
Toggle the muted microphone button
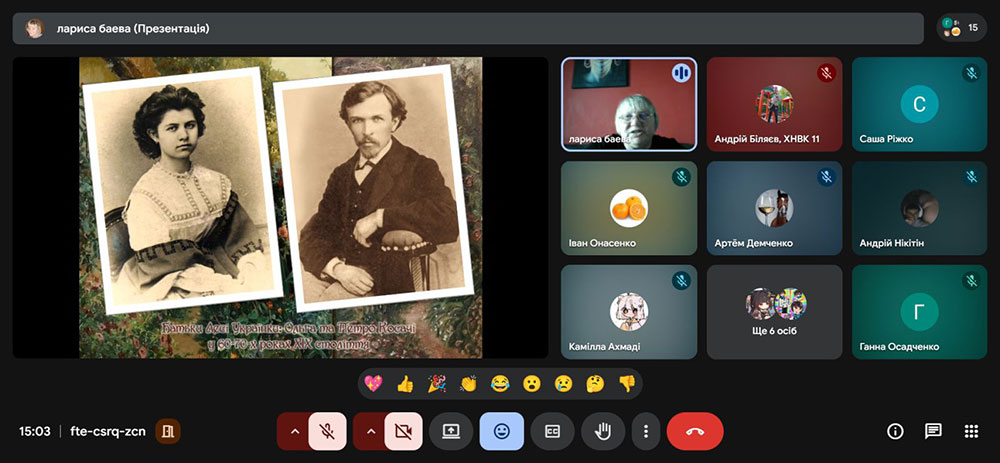(x=328, y=431)
